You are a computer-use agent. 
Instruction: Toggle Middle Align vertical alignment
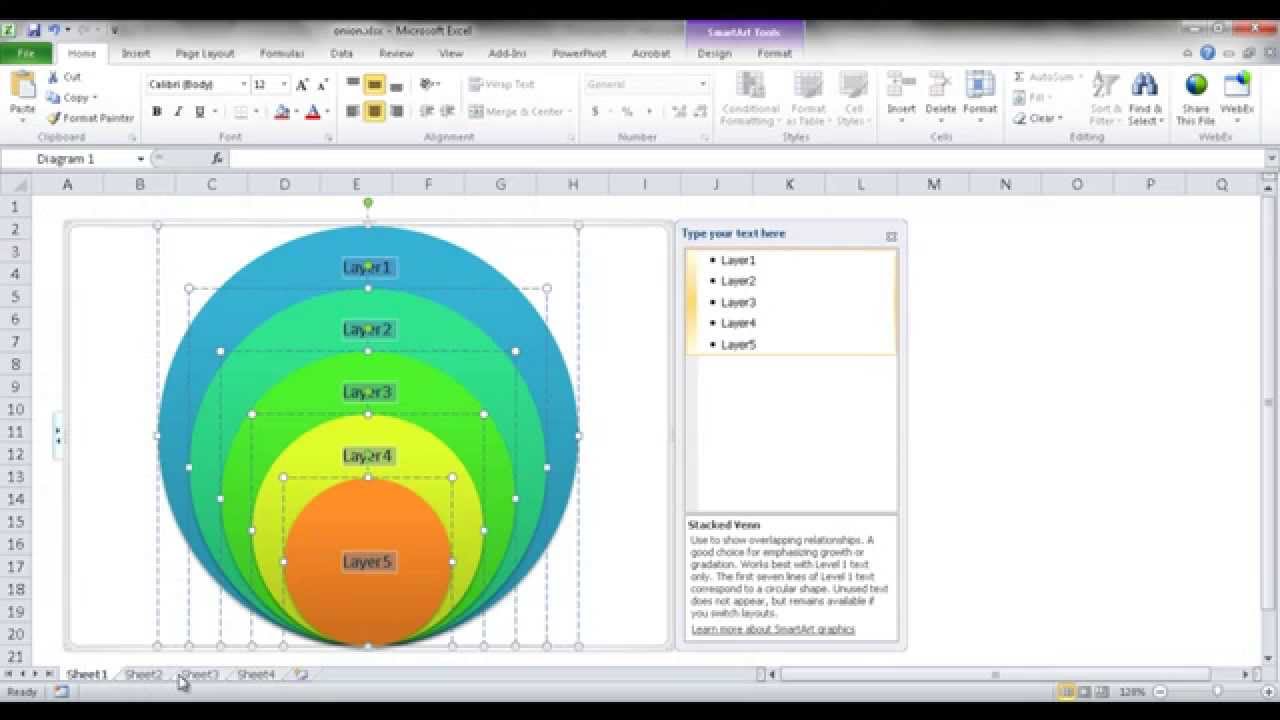coord(374,85)
